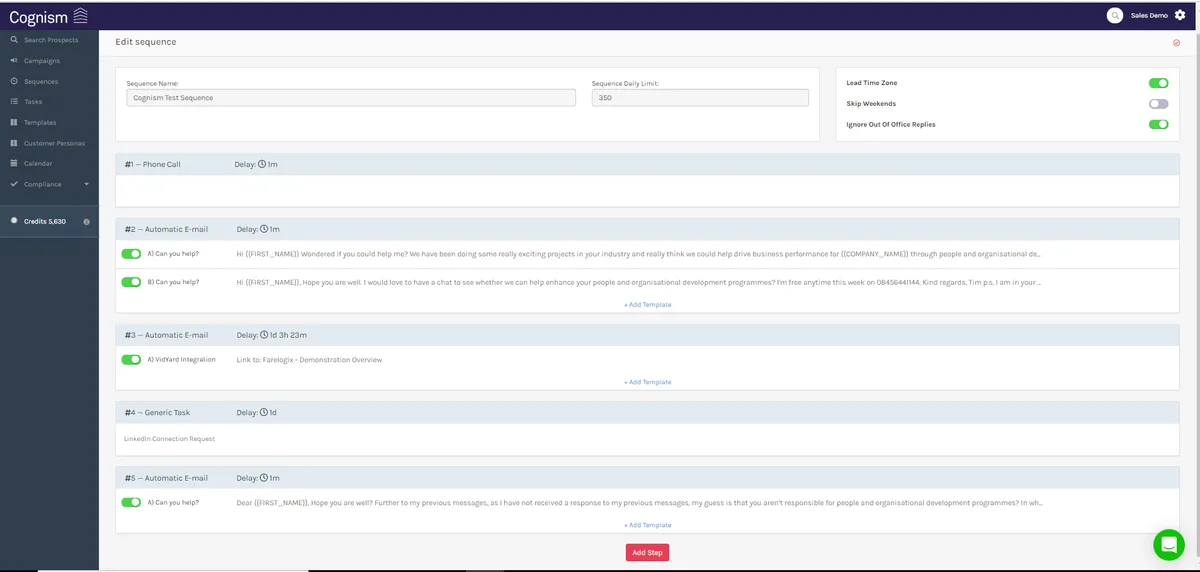Click Add Template under step #5
The image size is (1200, 572).
[647, 525]
